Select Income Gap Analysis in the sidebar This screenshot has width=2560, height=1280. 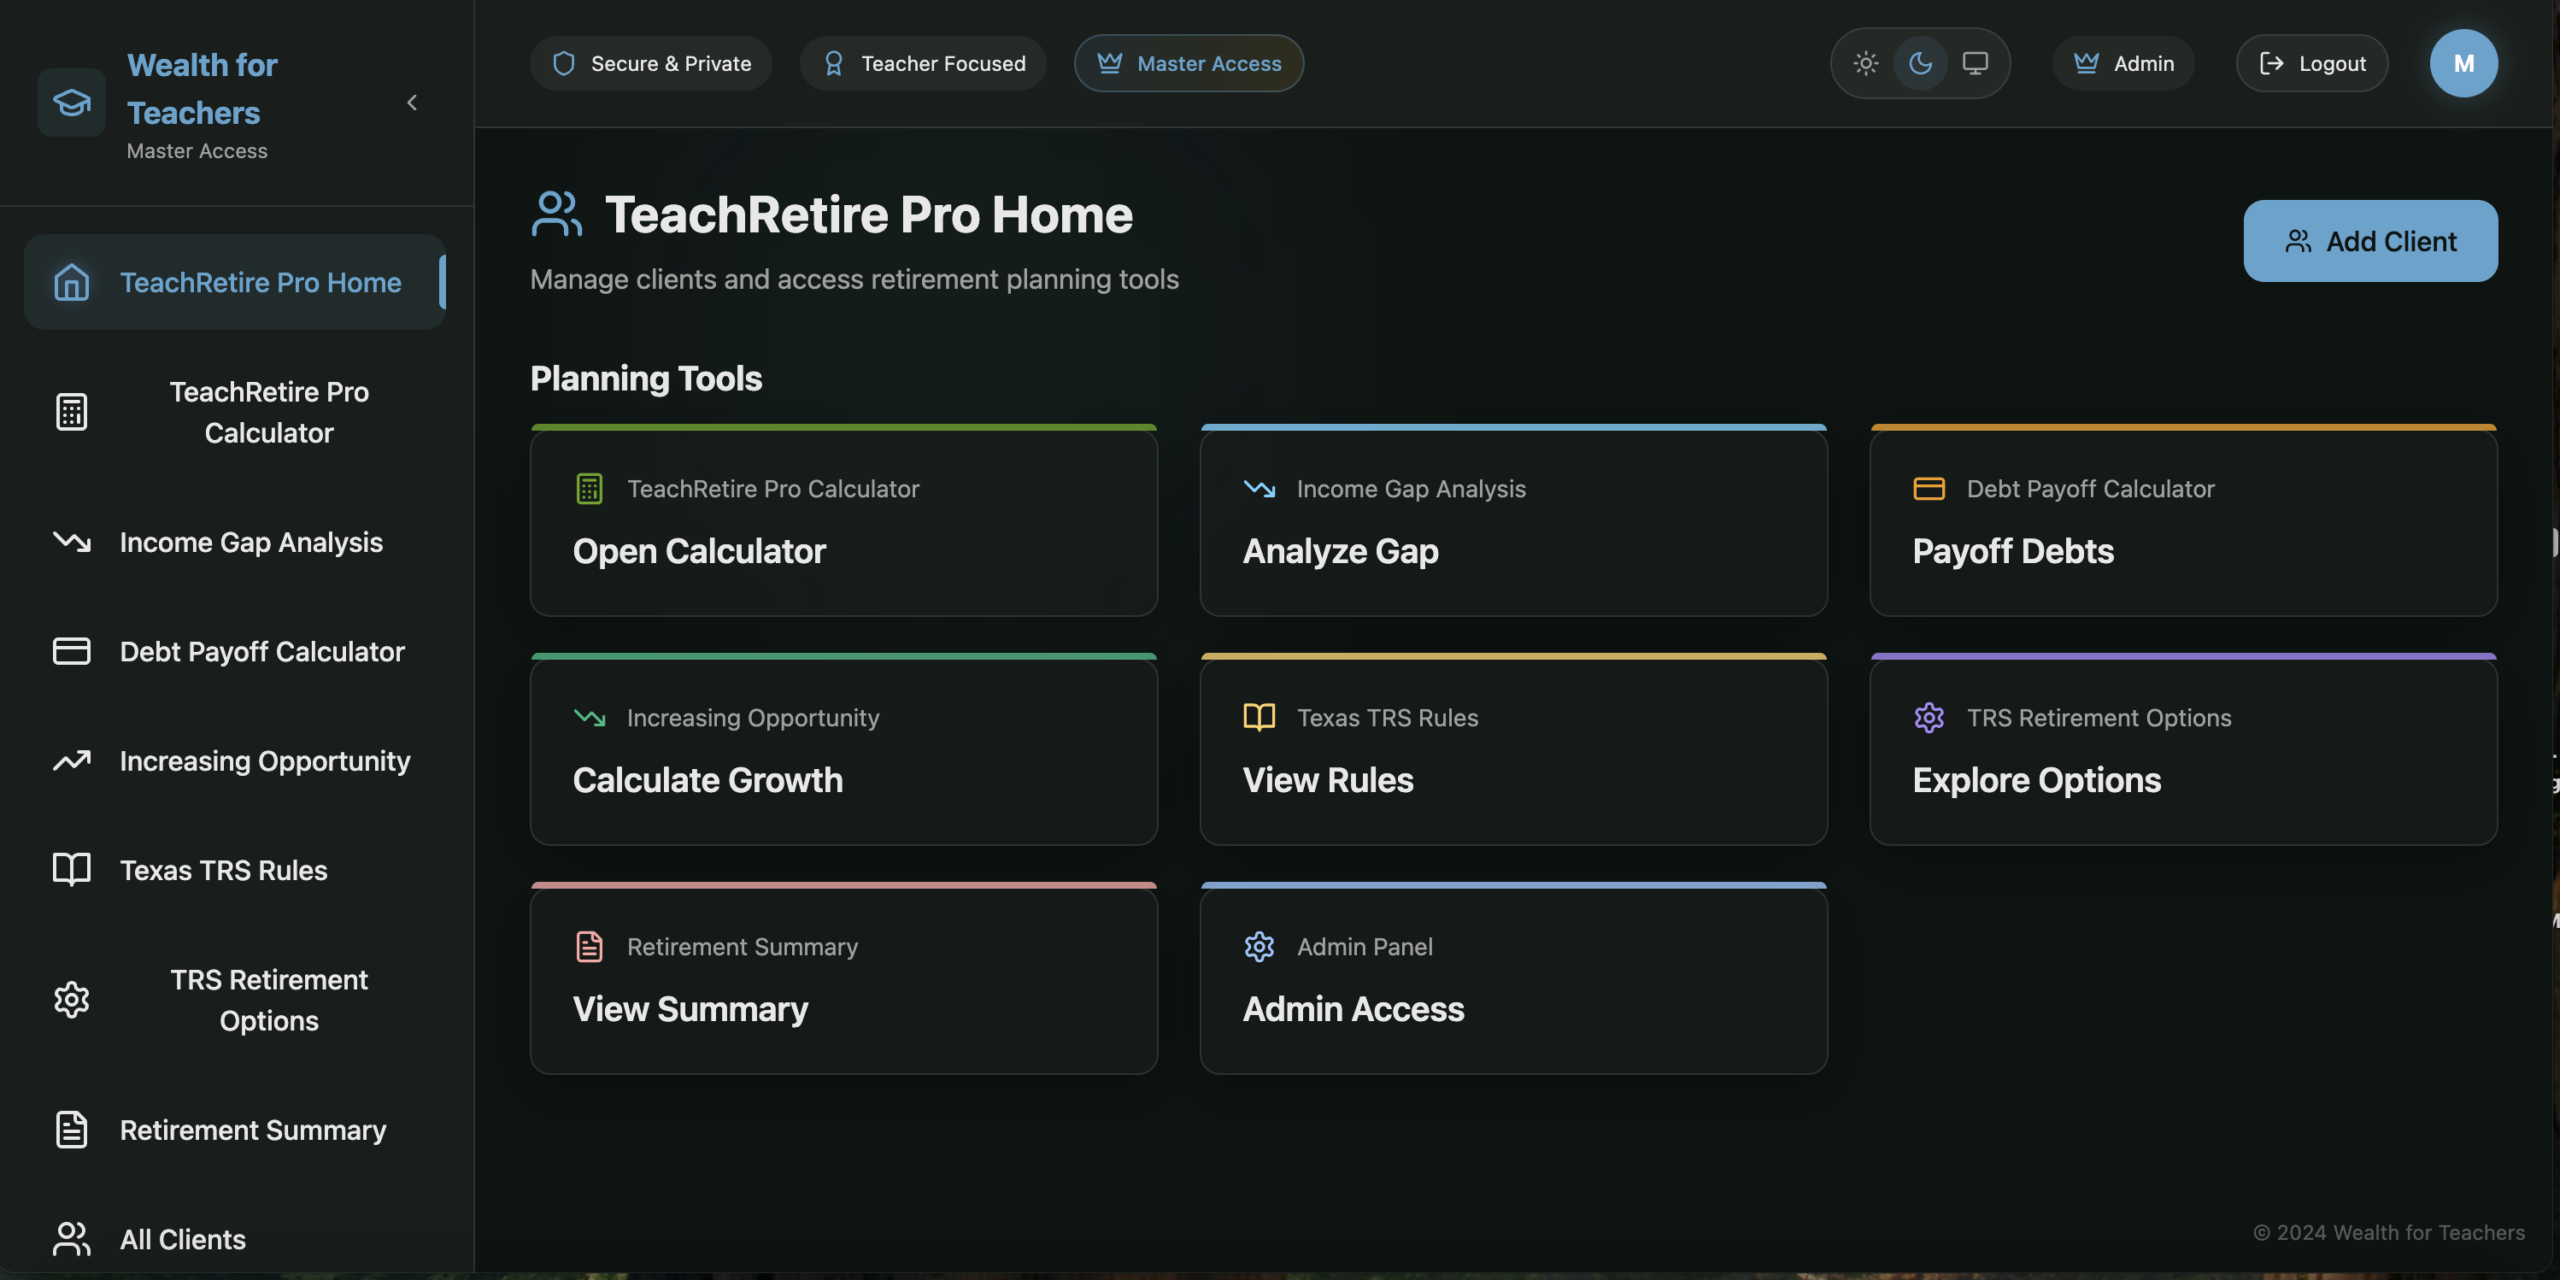tap(250, 542)
